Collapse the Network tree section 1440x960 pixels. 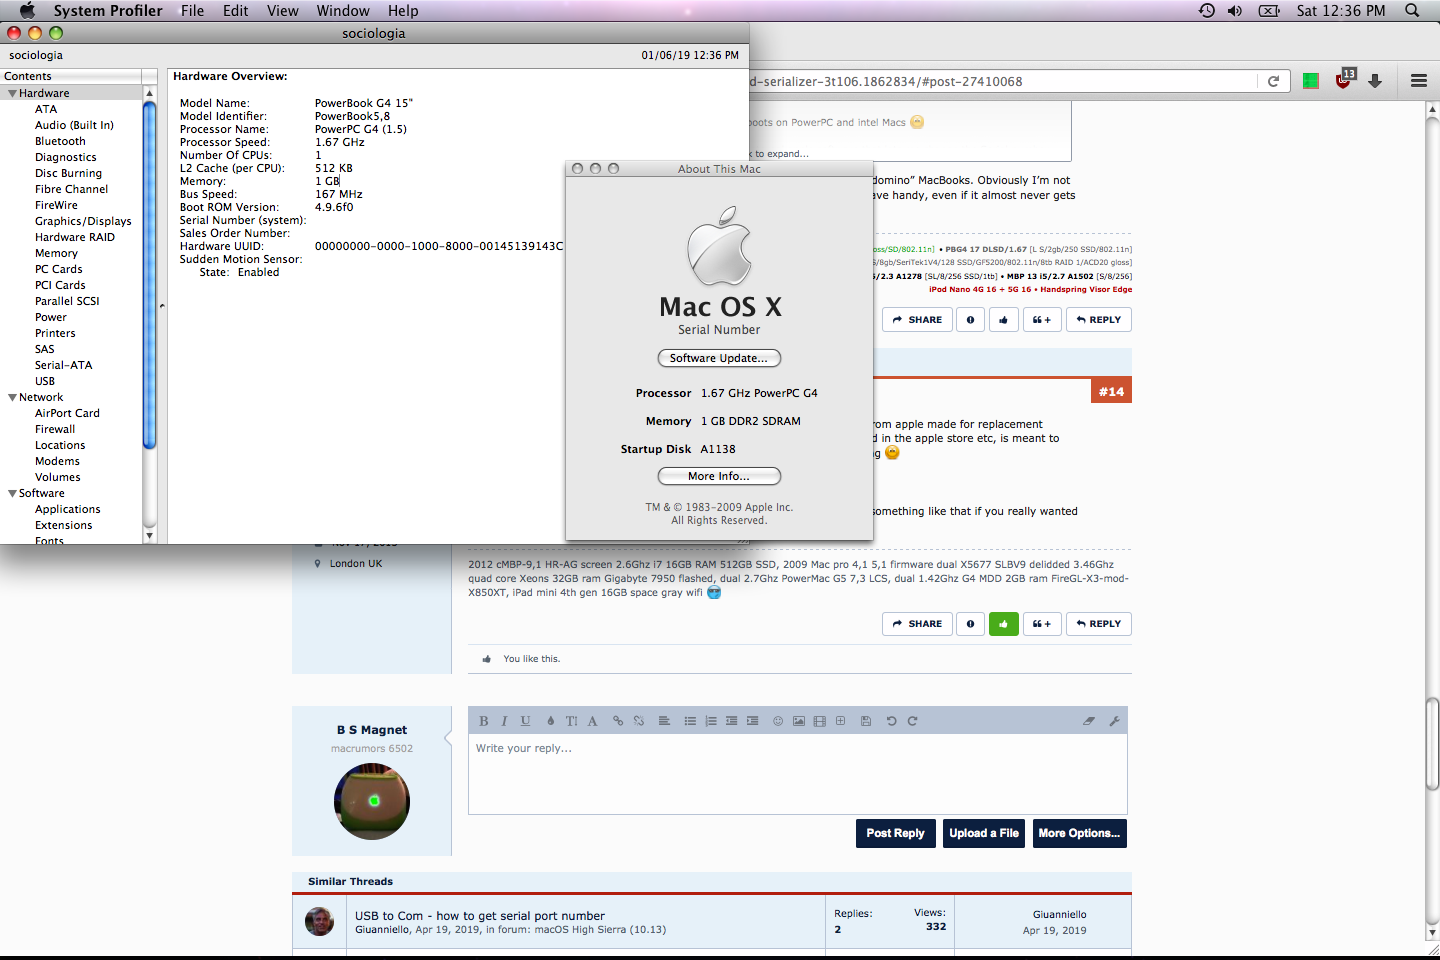[12, 397]
